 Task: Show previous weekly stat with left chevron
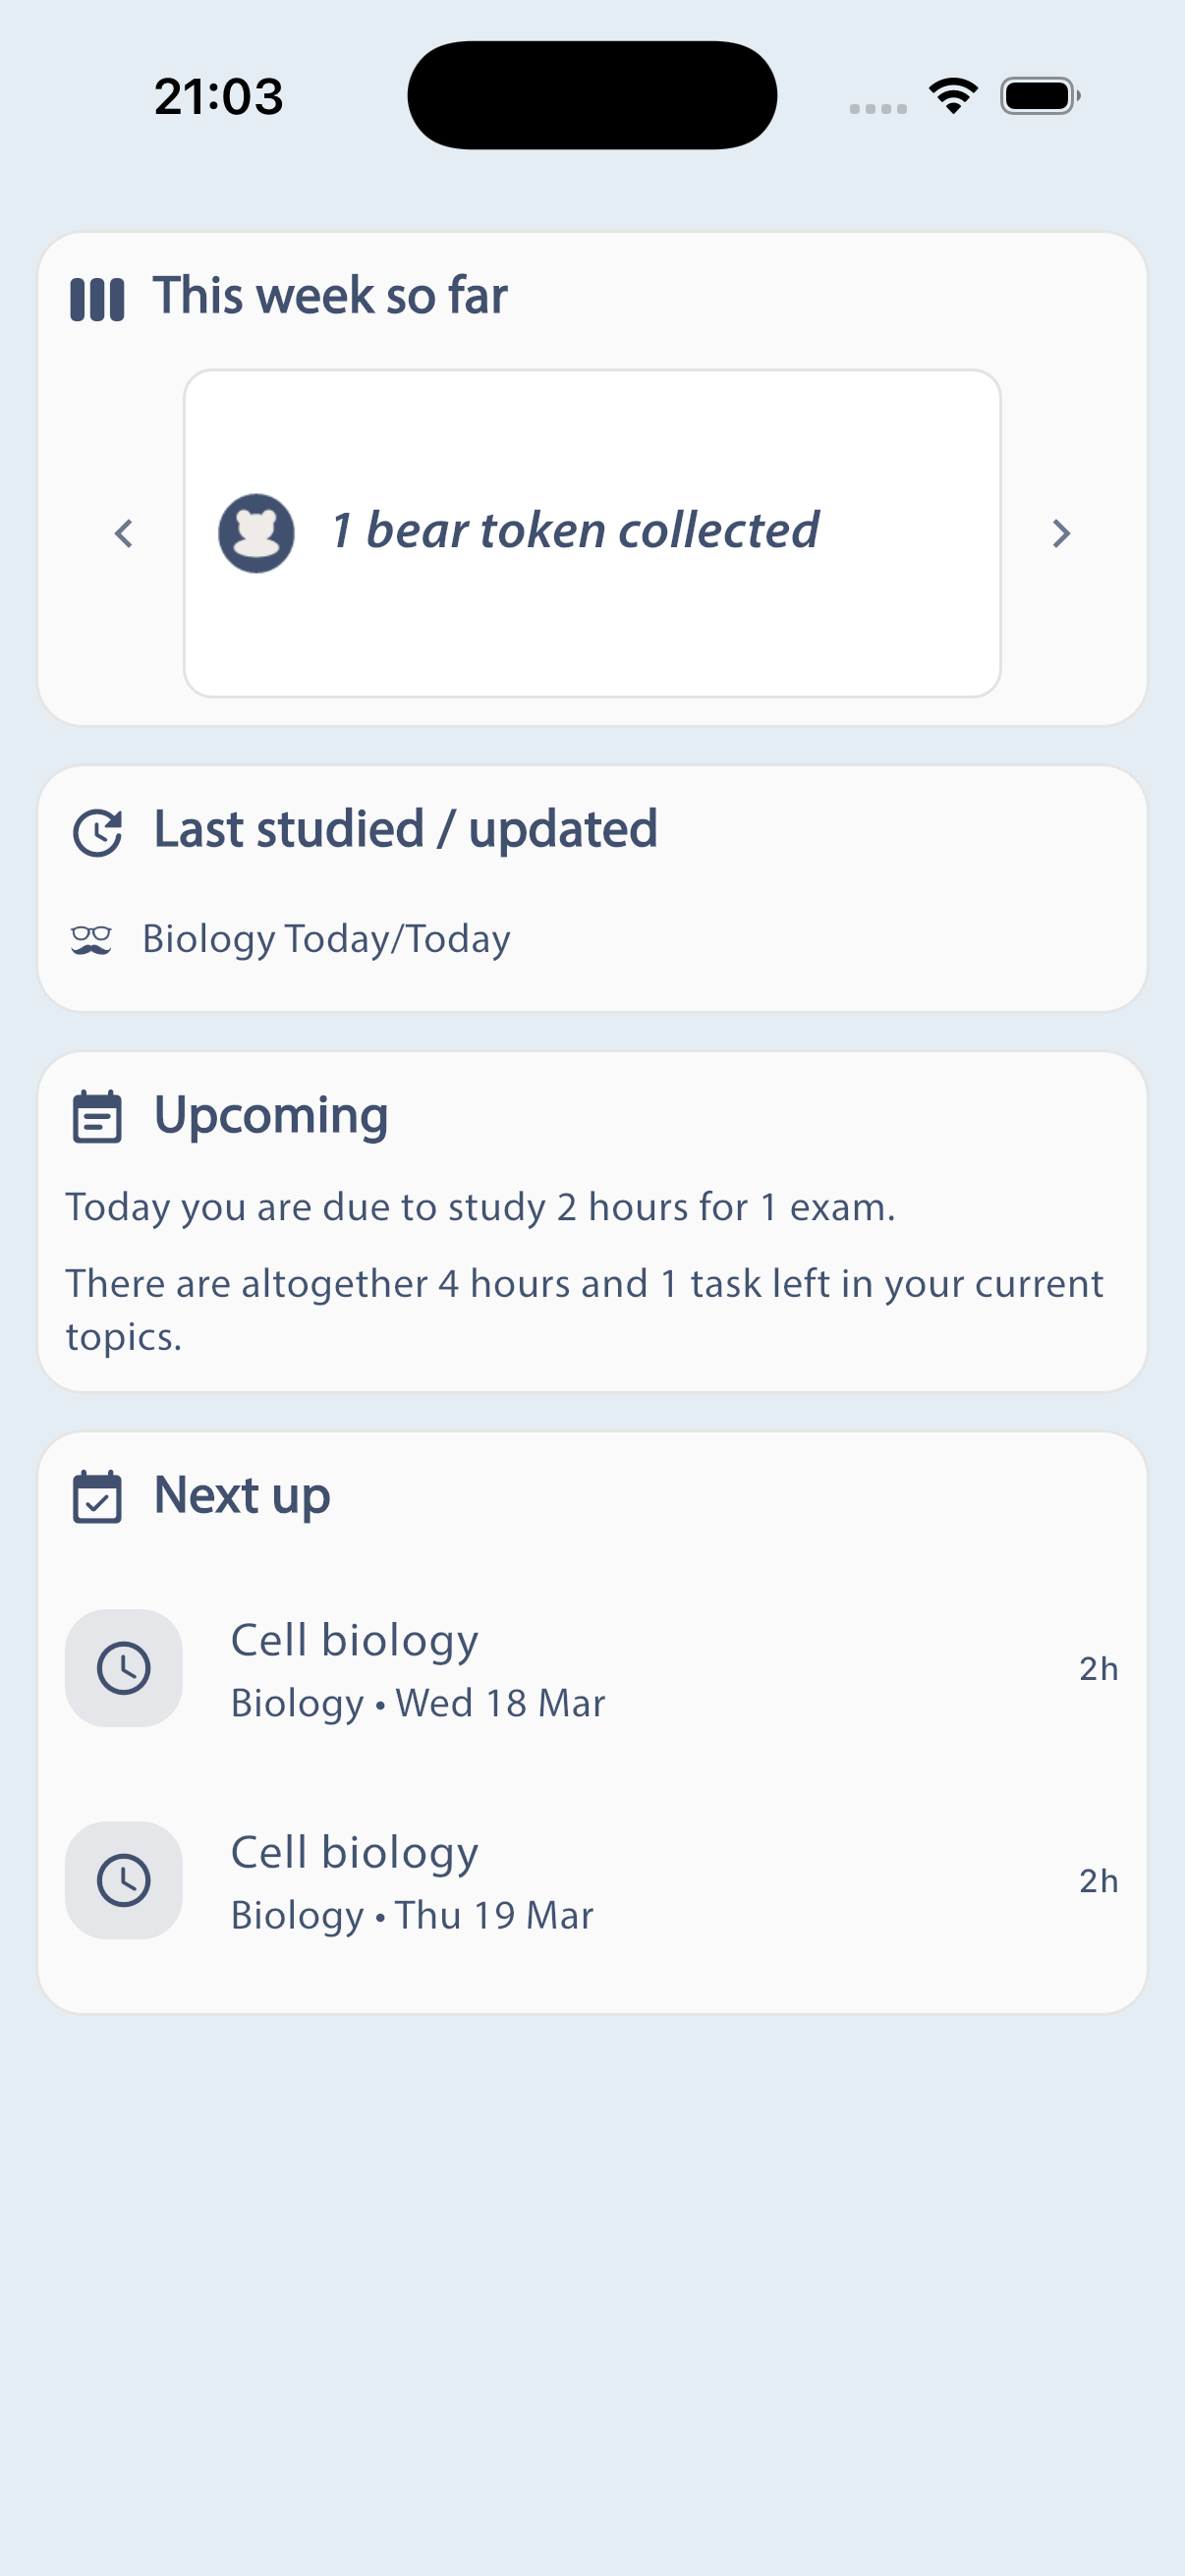(x=124, y=533)
